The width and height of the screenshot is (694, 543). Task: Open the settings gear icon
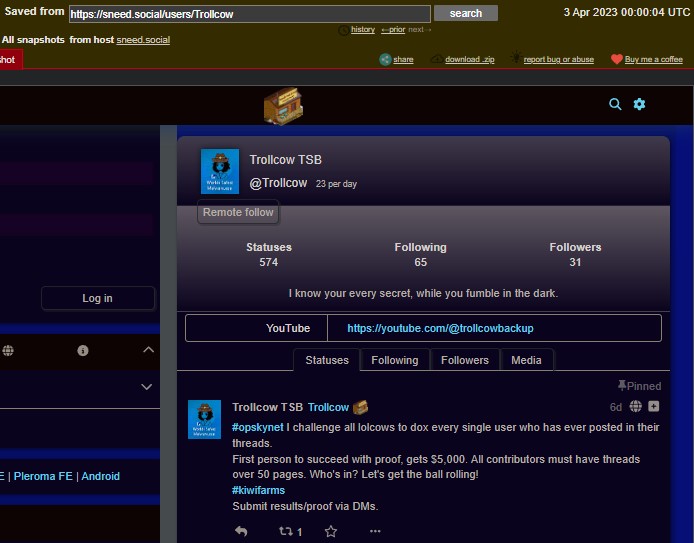tap(639, 104)
